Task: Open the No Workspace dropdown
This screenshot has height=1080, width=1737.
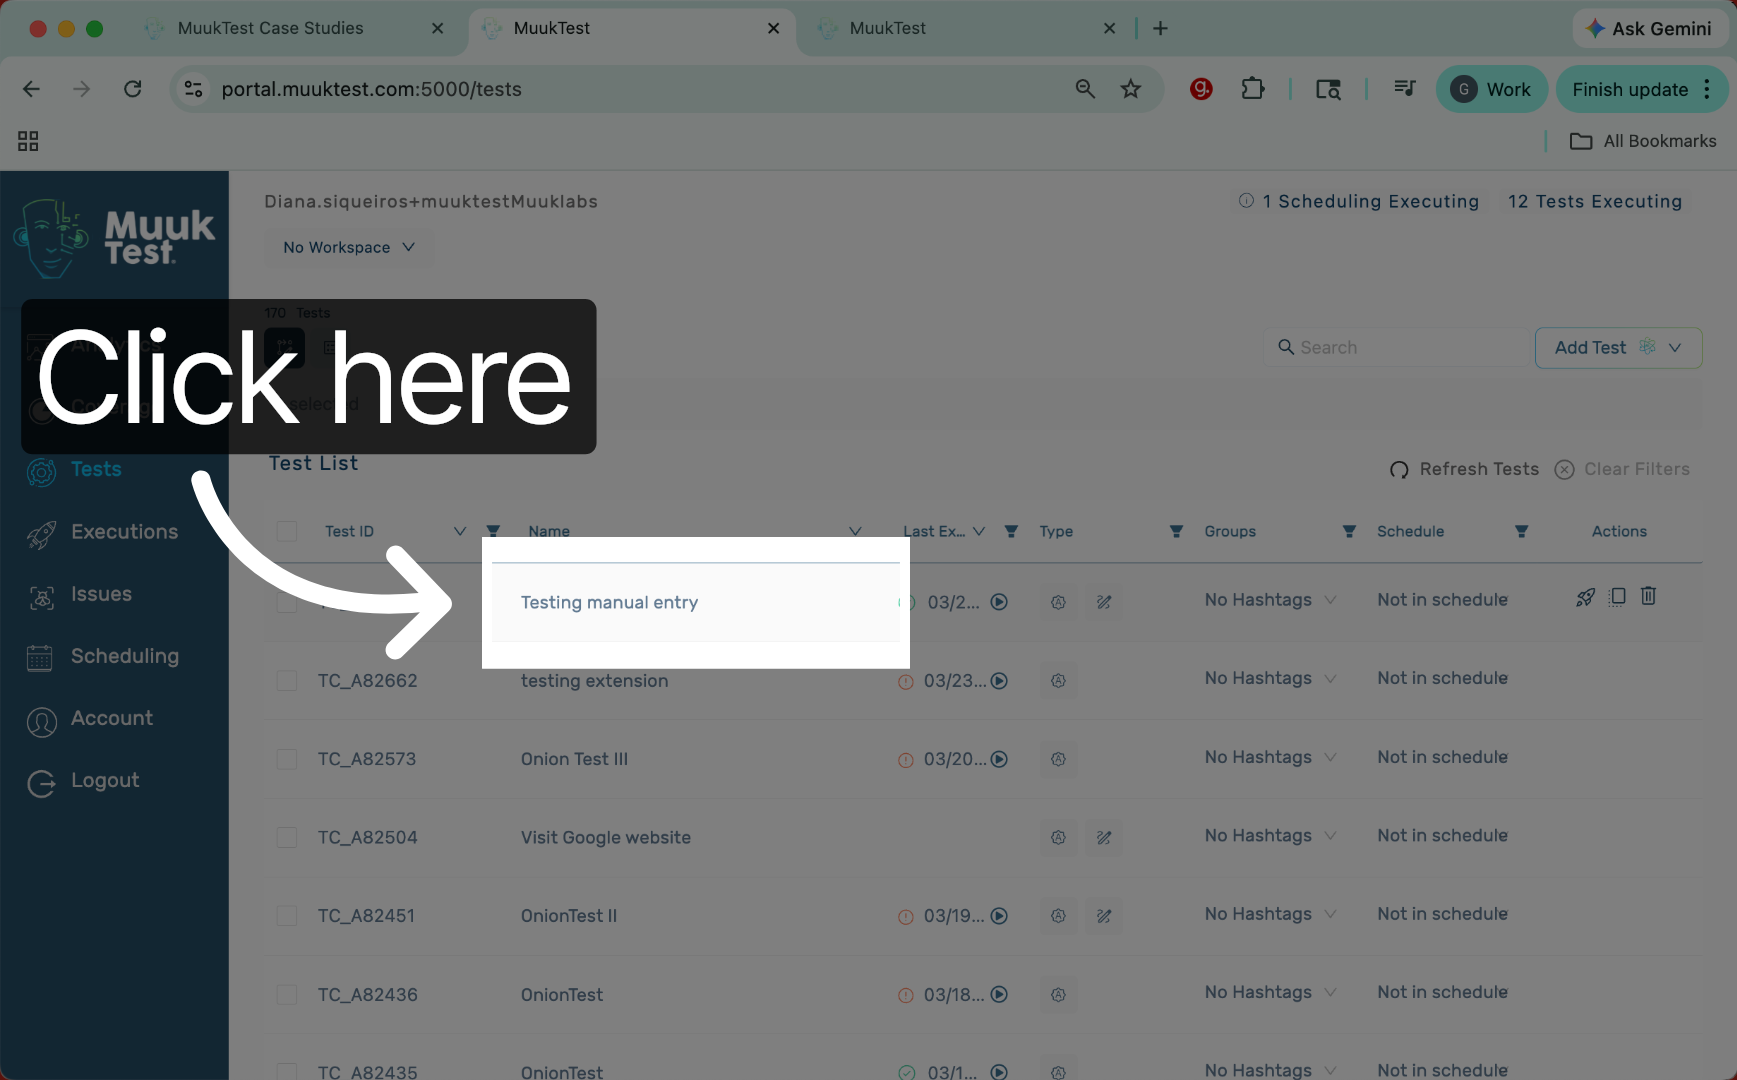Action: 349,247
